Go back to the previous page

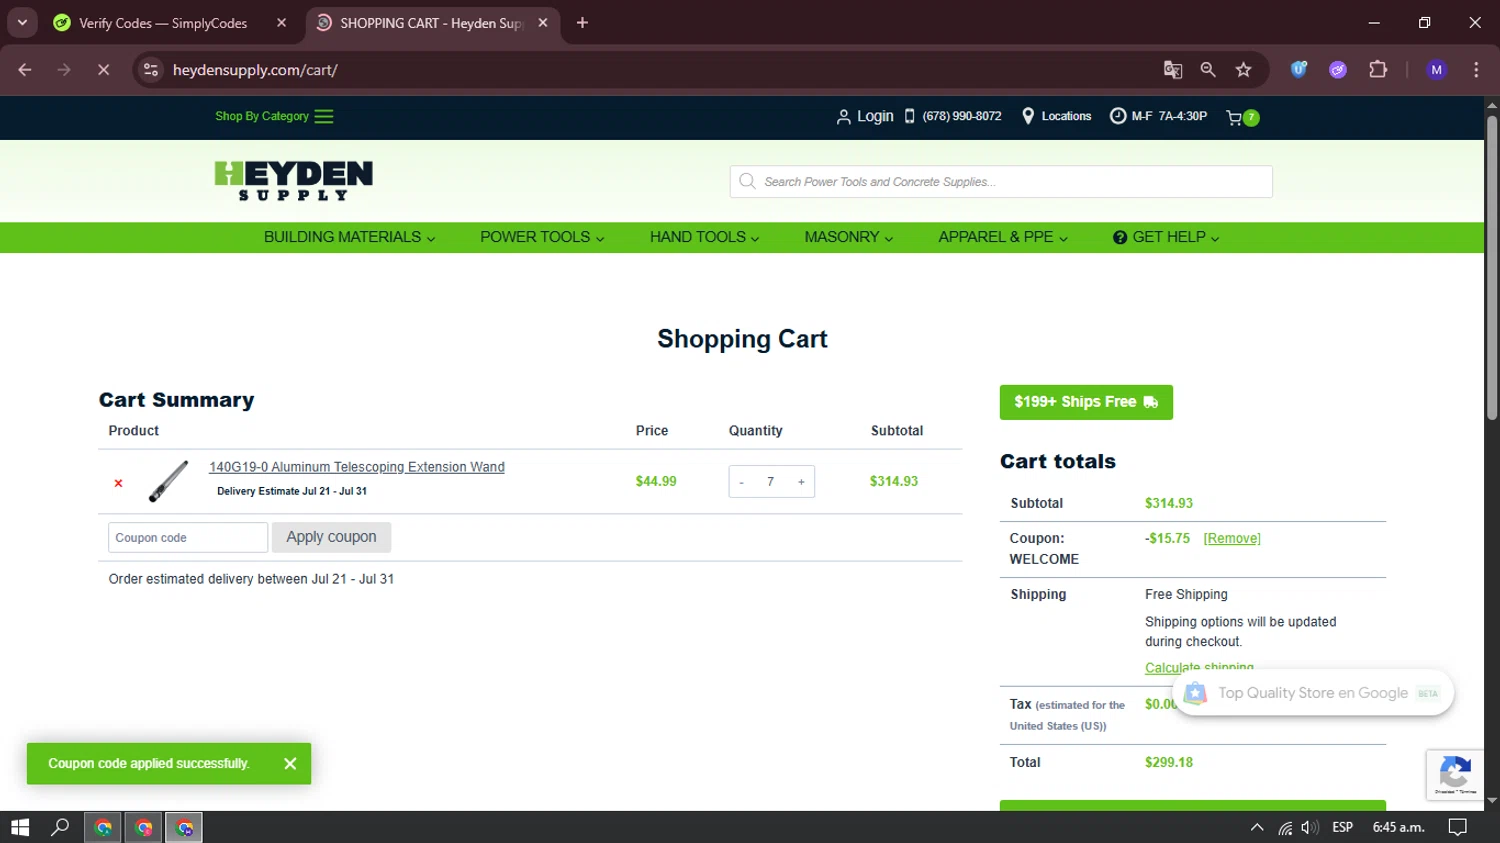(25, 70)
